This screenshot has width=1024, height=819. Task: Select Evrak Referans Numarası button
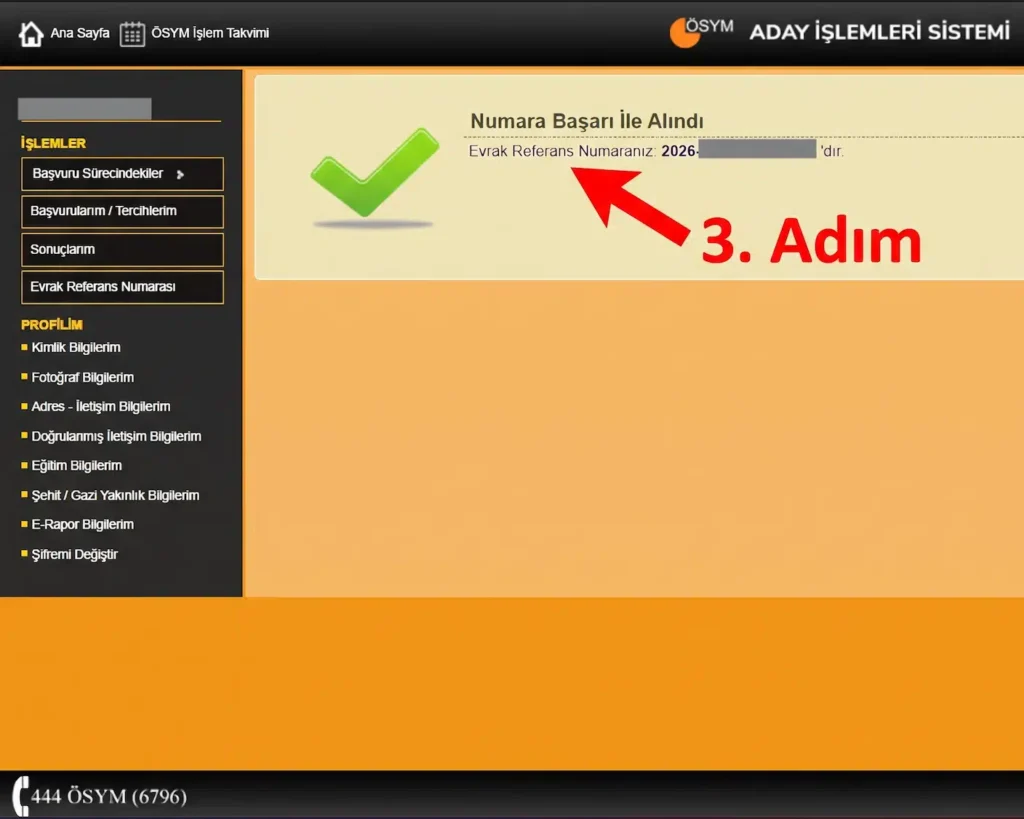point(122,287)
